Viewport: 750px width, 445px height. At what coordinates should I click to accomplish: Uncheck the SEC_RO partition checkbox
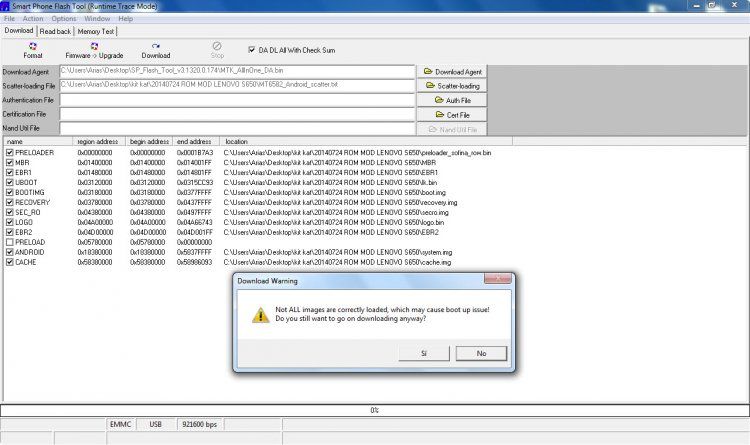click(x=10, y=212)
